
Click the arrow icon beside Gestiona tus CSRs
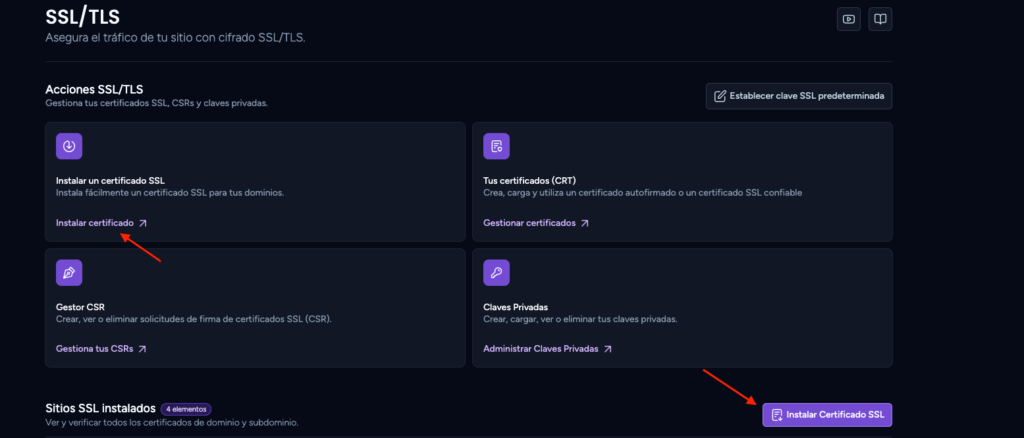point(142,349)
